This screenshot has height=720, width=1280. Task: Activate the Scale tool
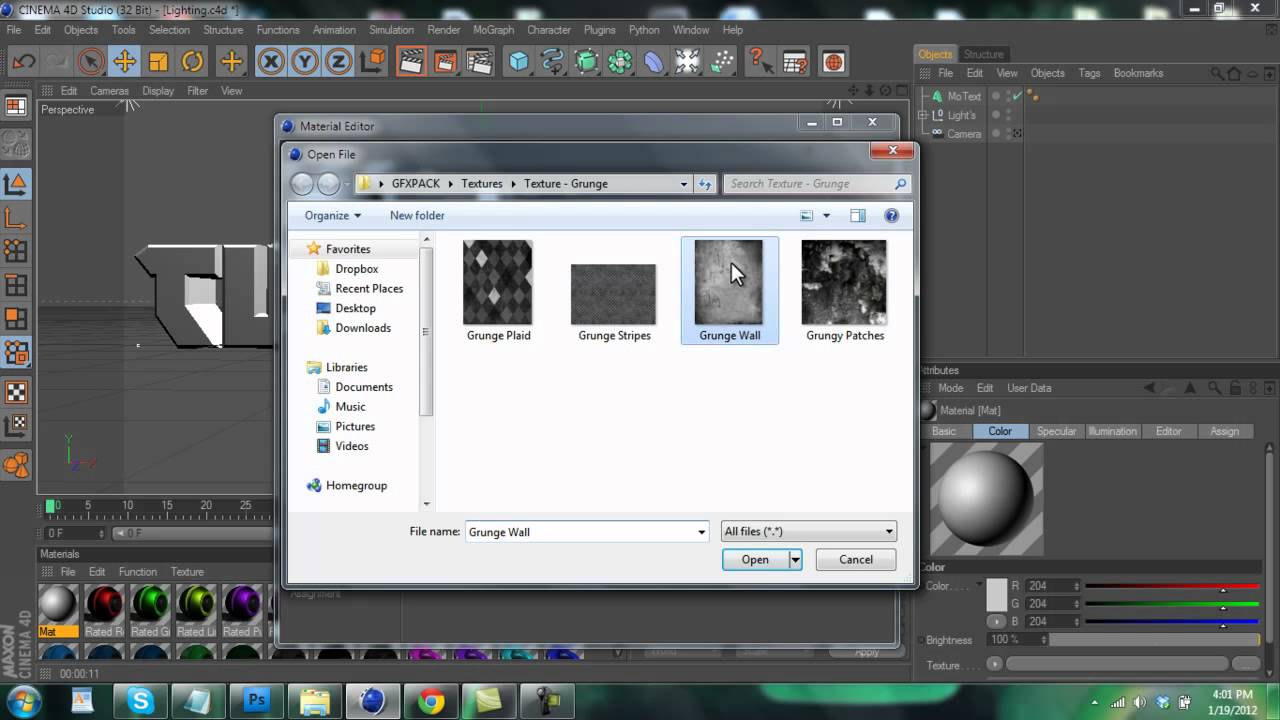(x=158, y=61)
